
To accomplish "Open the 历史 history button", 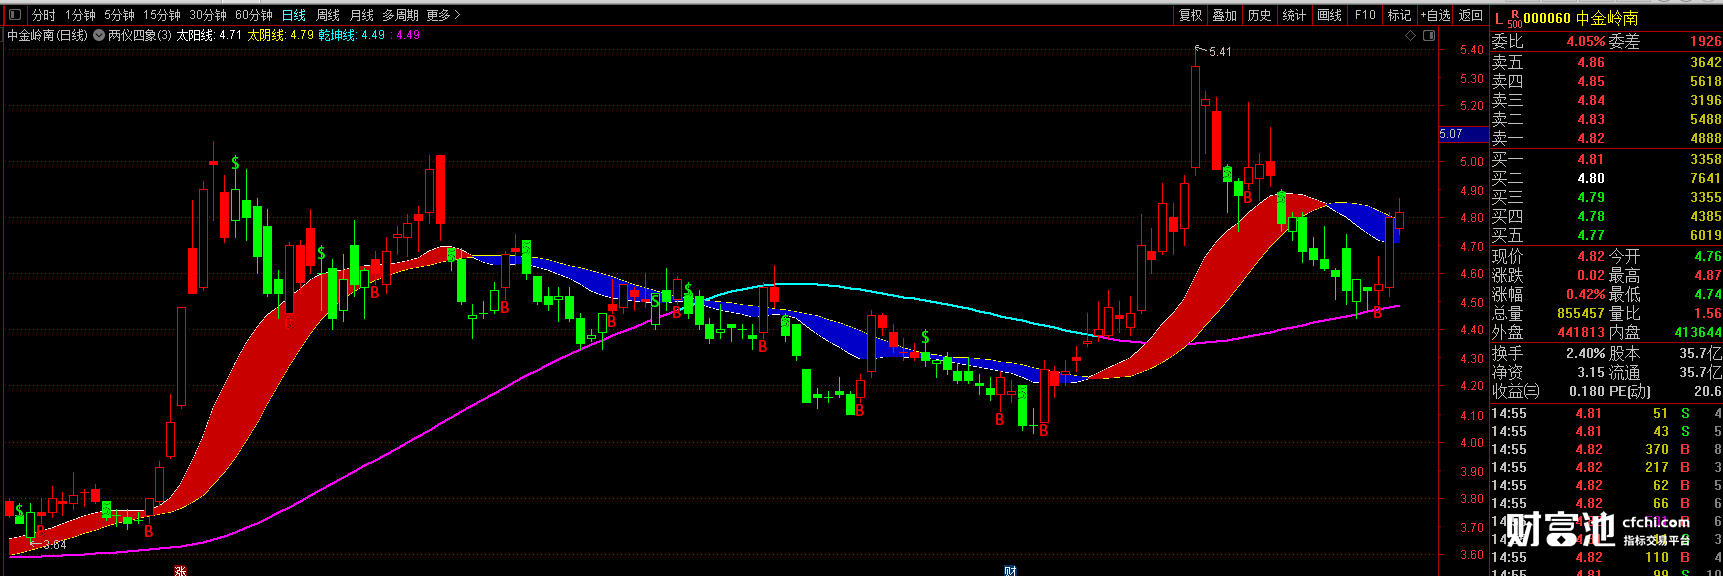I will (1260, 15).
